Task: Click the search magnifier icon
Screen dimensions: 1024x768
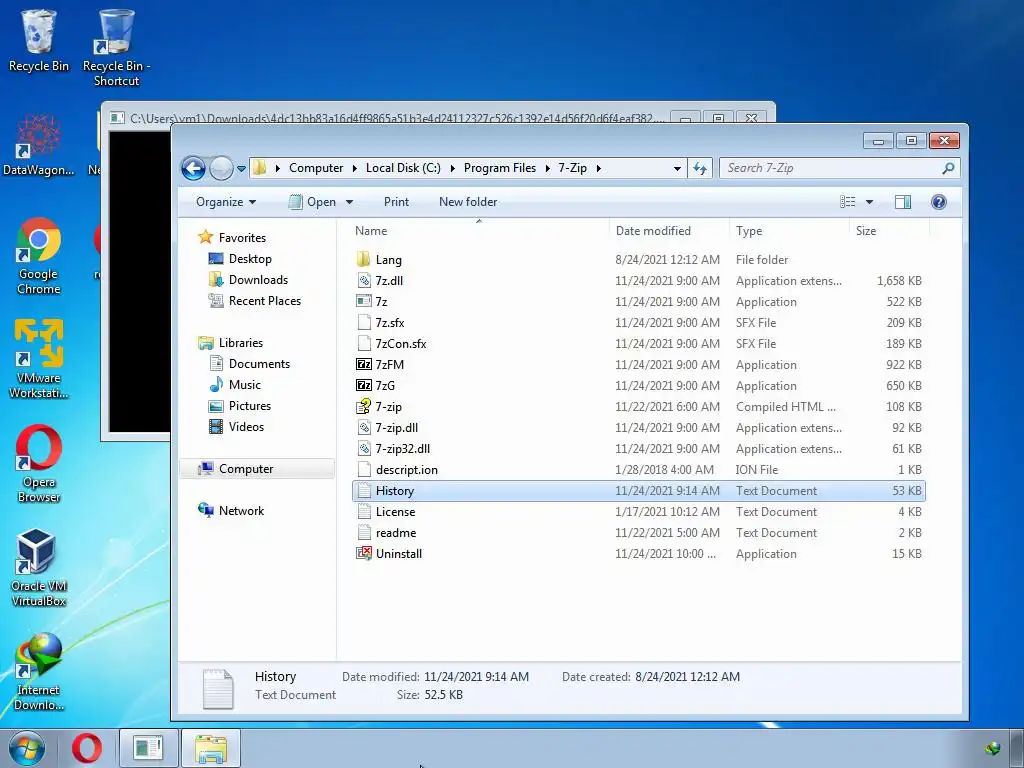Action: pyautogui.click(x=948, y=168)
